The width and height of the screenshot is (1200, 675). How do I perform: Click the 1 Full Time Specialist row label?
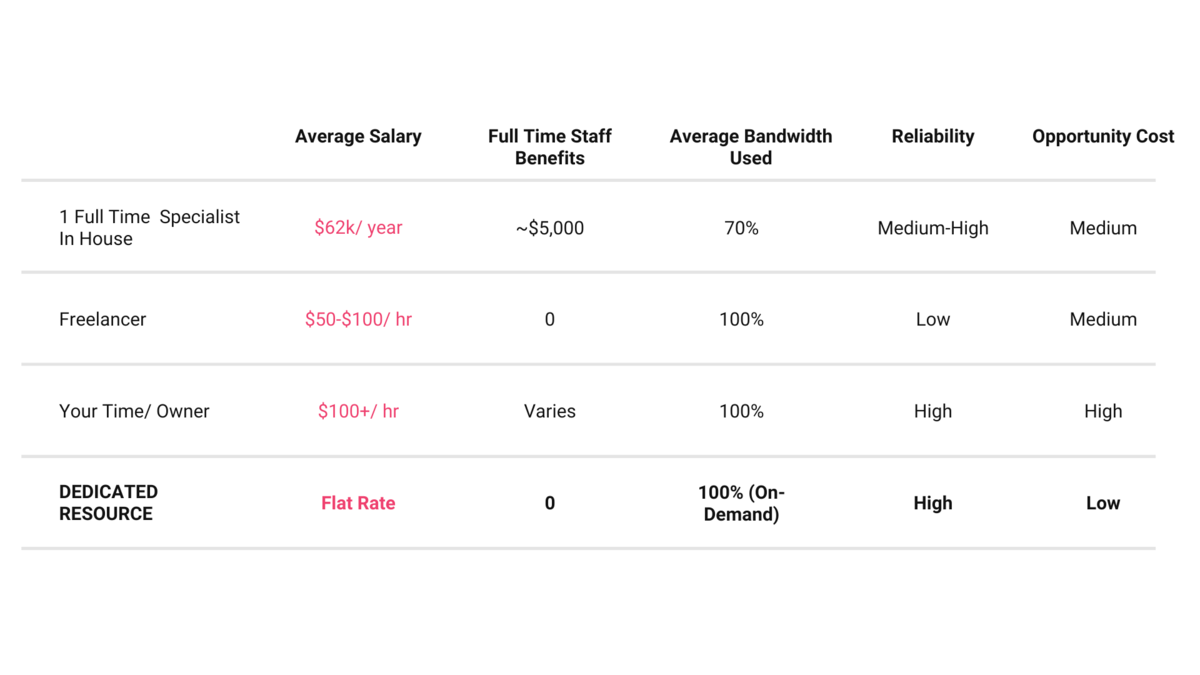[149, 228]
